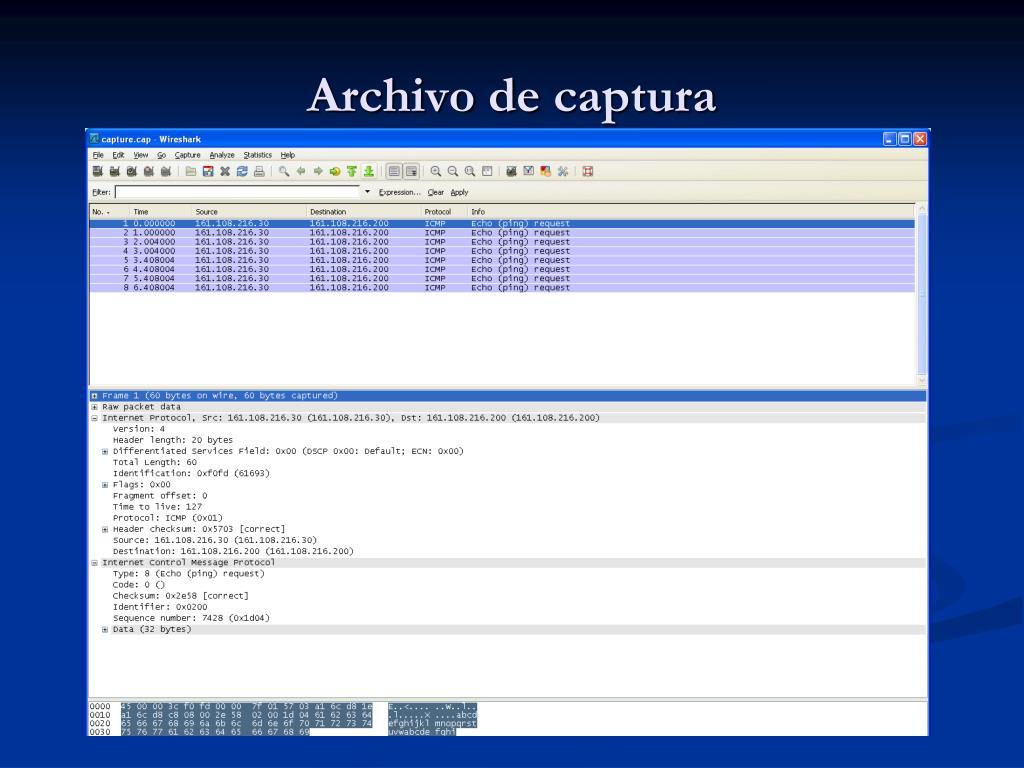Restart the running capture toolbar icon
The image size is (1024, 768).
click(x=166, y=171)
